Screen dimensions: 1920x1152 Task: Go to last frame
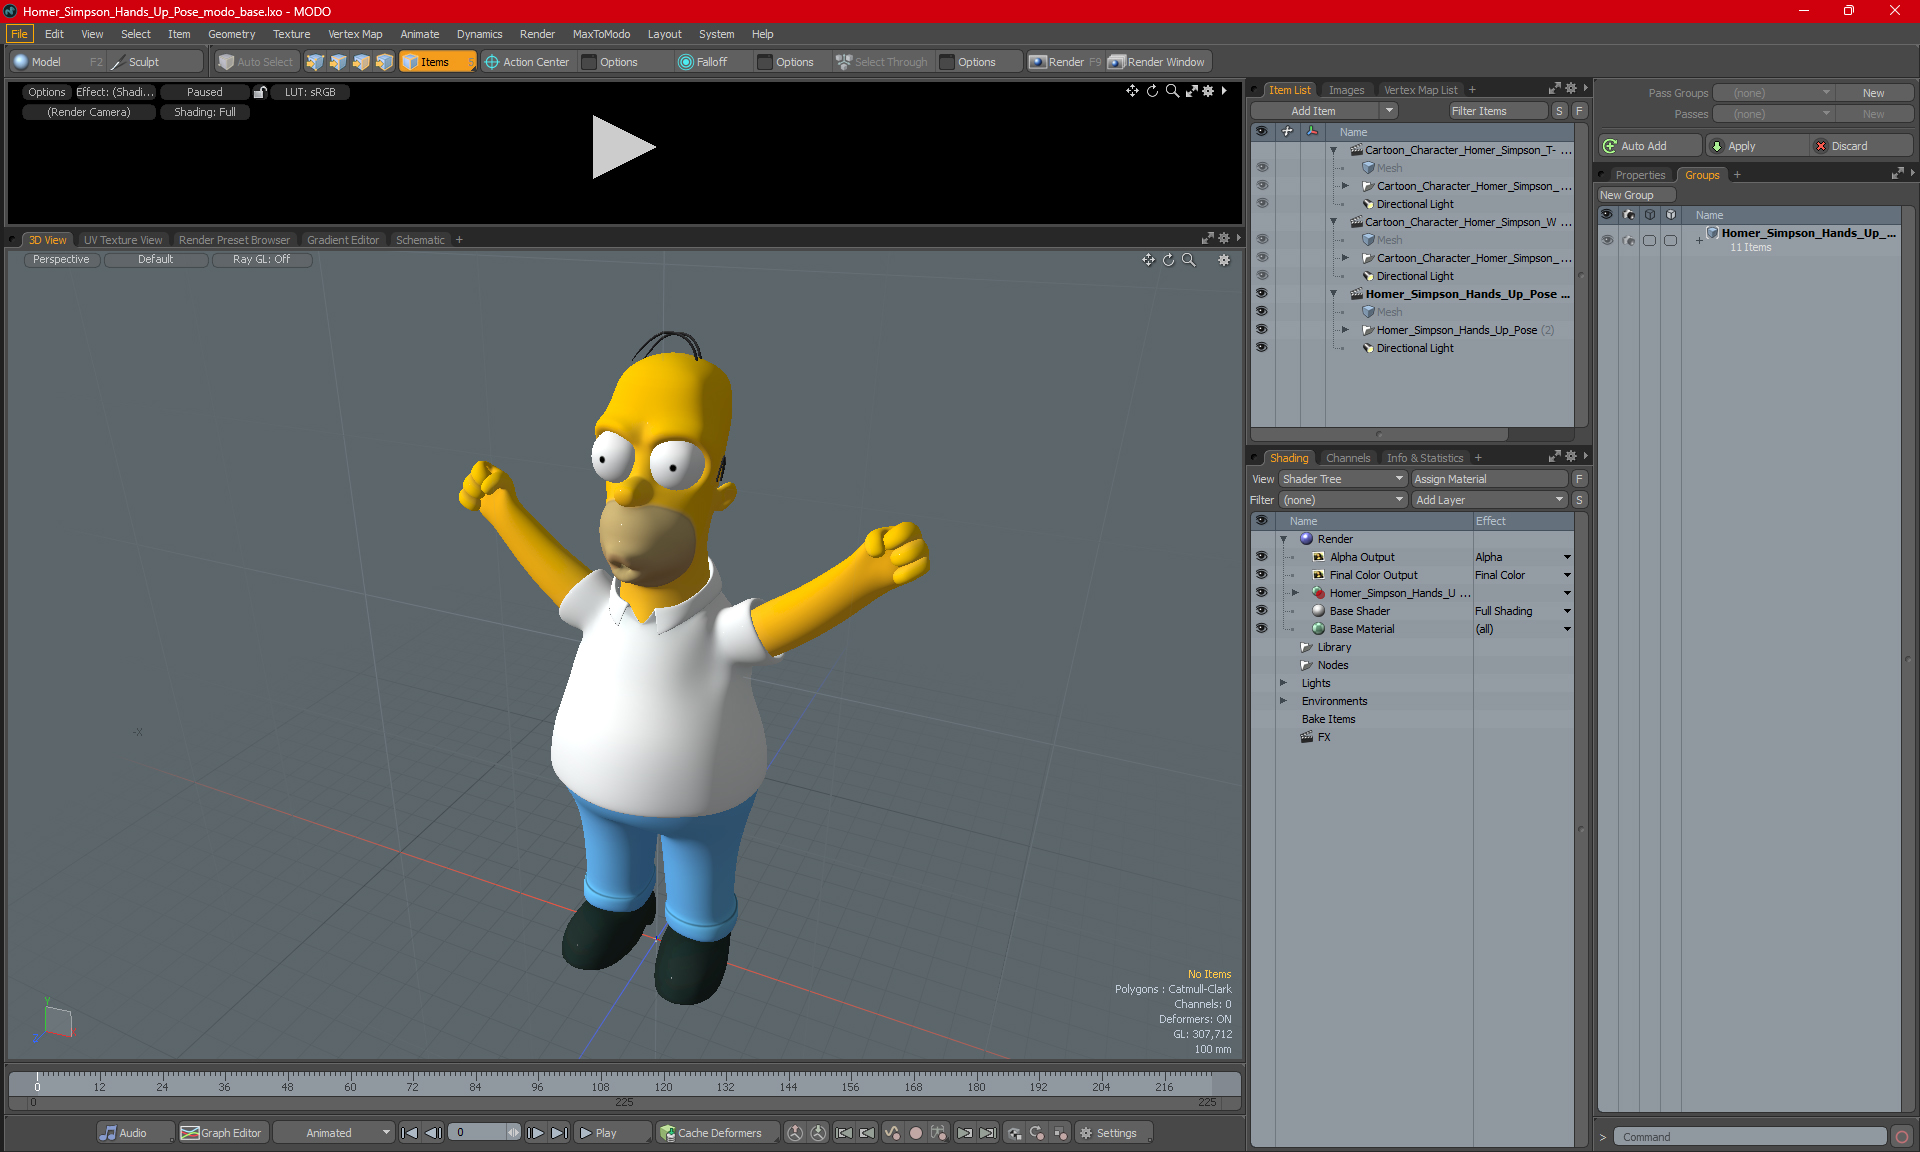click(x=559, y=1133)
